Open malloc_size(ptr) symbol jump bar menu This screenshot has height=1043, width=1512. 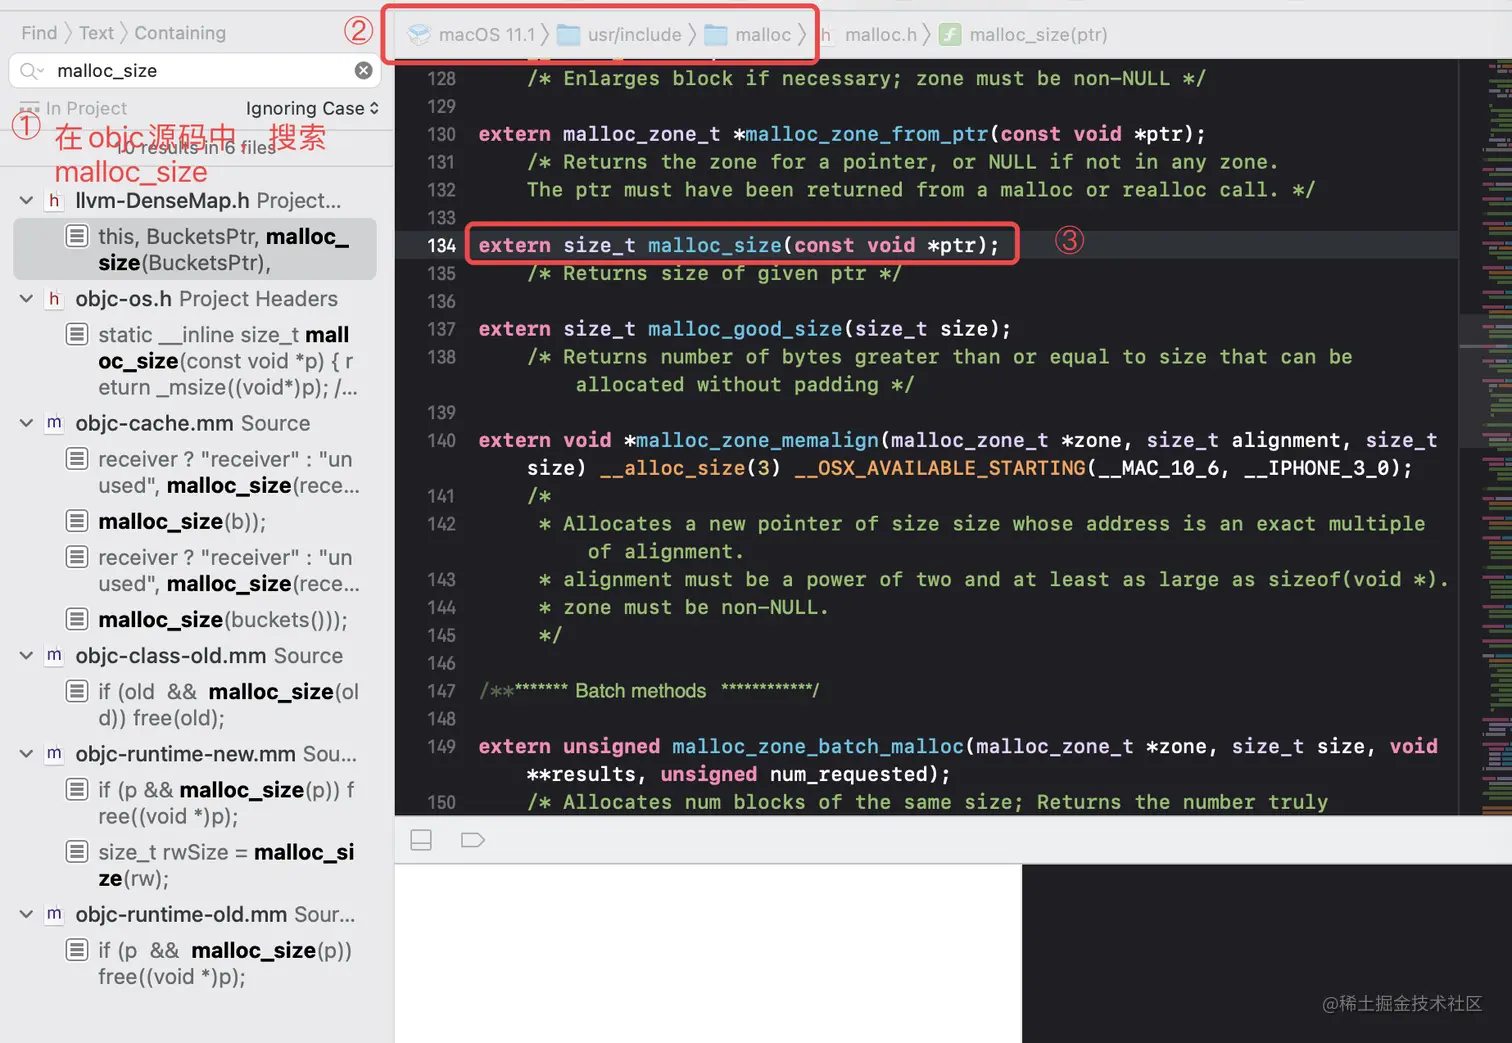[x=1024, y=35]
